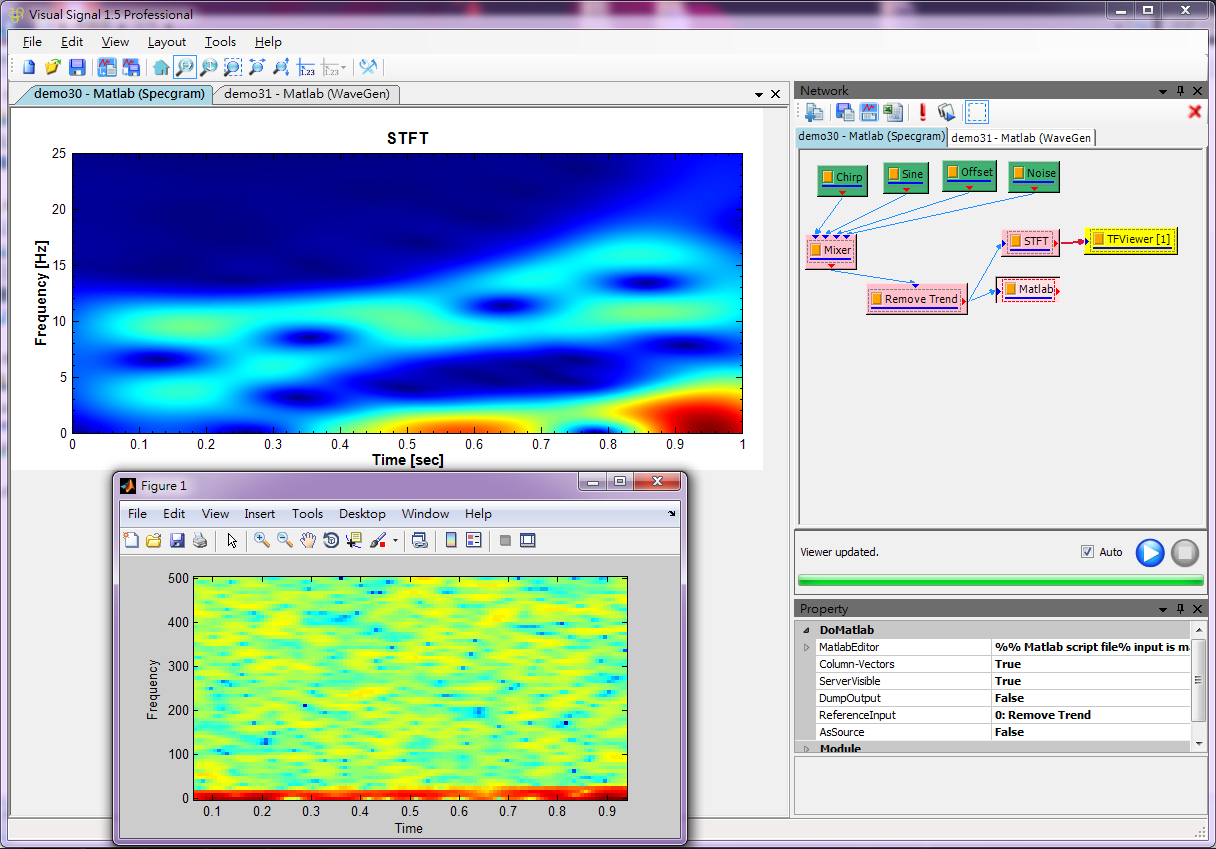
Task: Click the Open file folder icon
Action: point(52,67)
